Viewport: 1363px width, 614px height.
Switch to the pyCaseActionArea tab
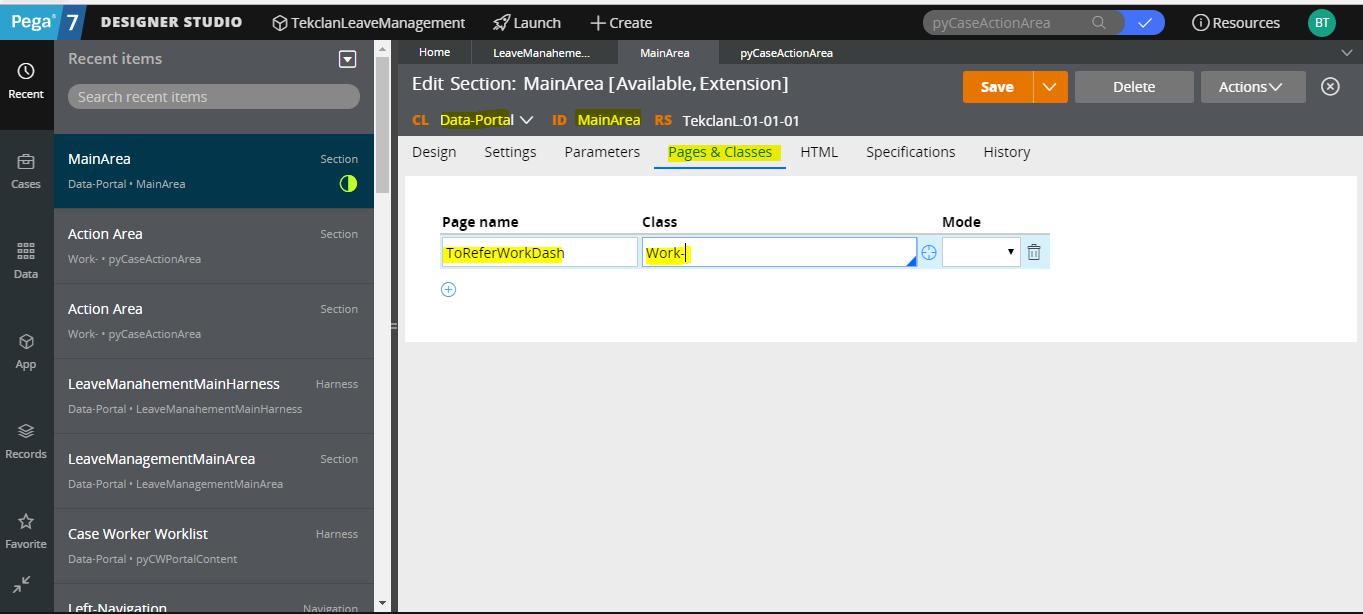[786, 52]
